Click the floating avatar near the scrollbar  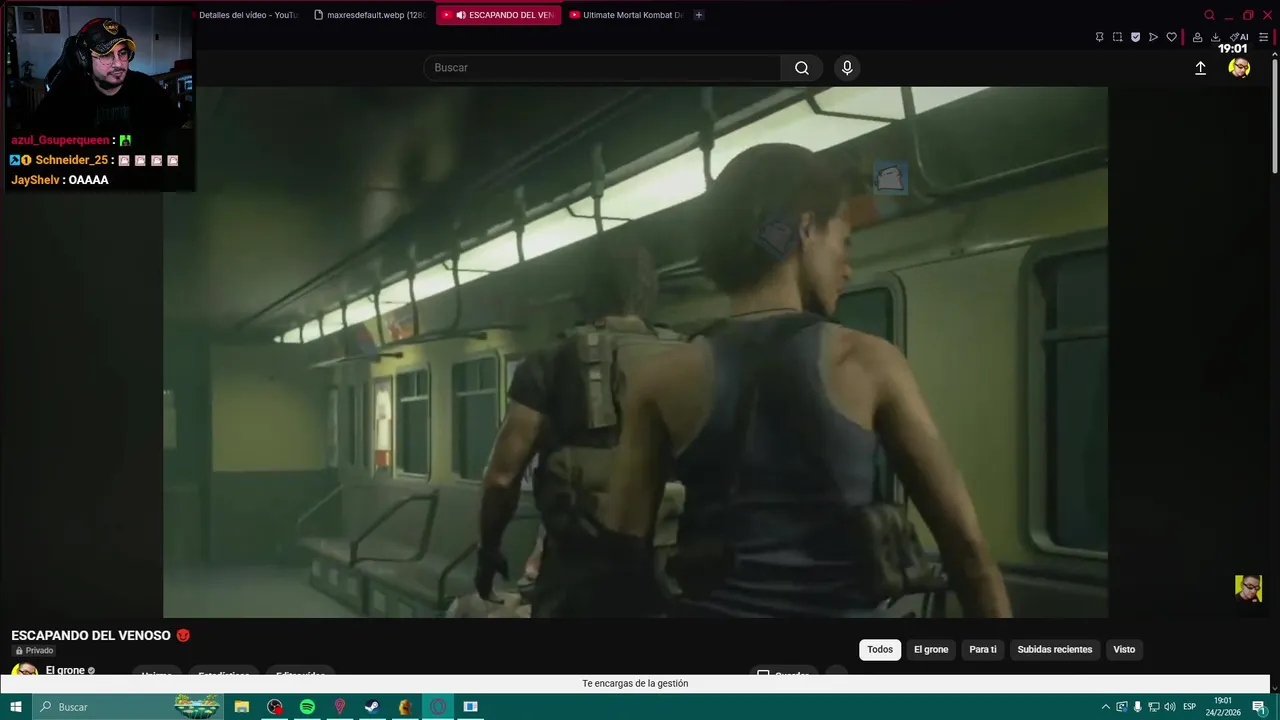click(x=1248, y=588)
